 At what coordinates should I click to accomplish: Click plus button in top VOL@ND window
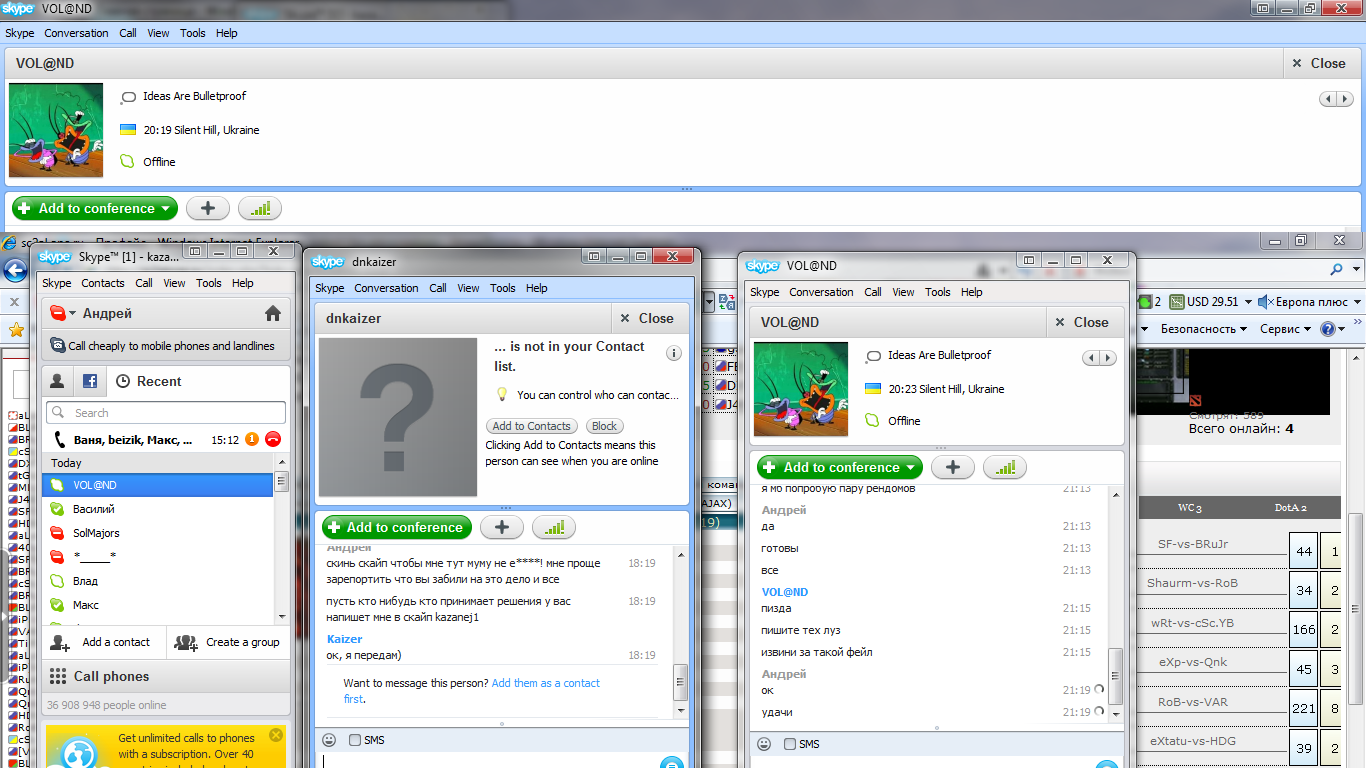coord(208,209)
